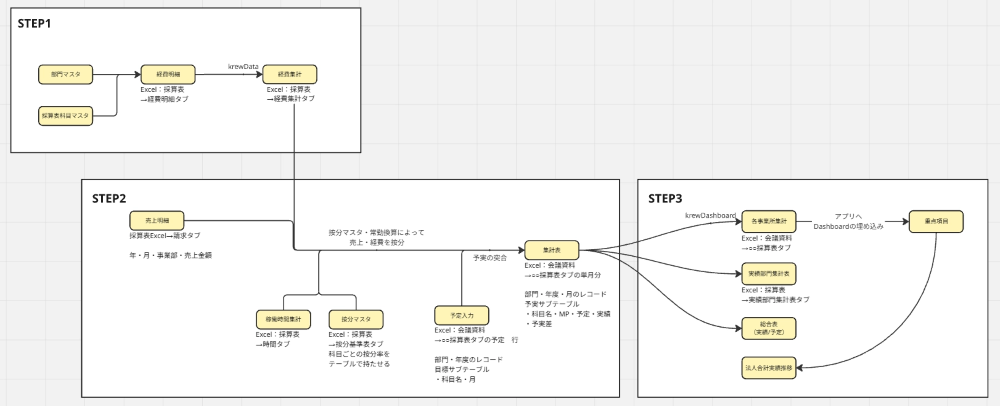Select "・科目名・MP・予定・実績" text

[568, 314]
